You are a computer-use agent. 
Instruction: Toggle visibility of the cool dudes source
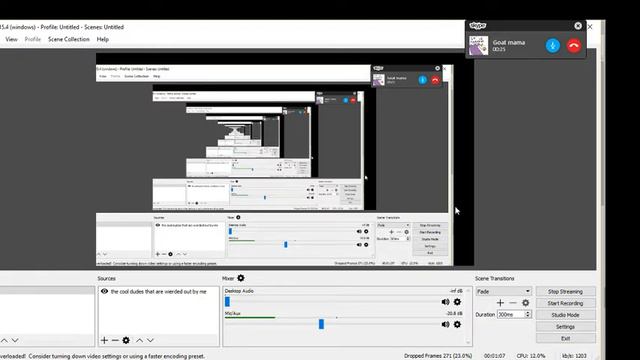point(104,291)
